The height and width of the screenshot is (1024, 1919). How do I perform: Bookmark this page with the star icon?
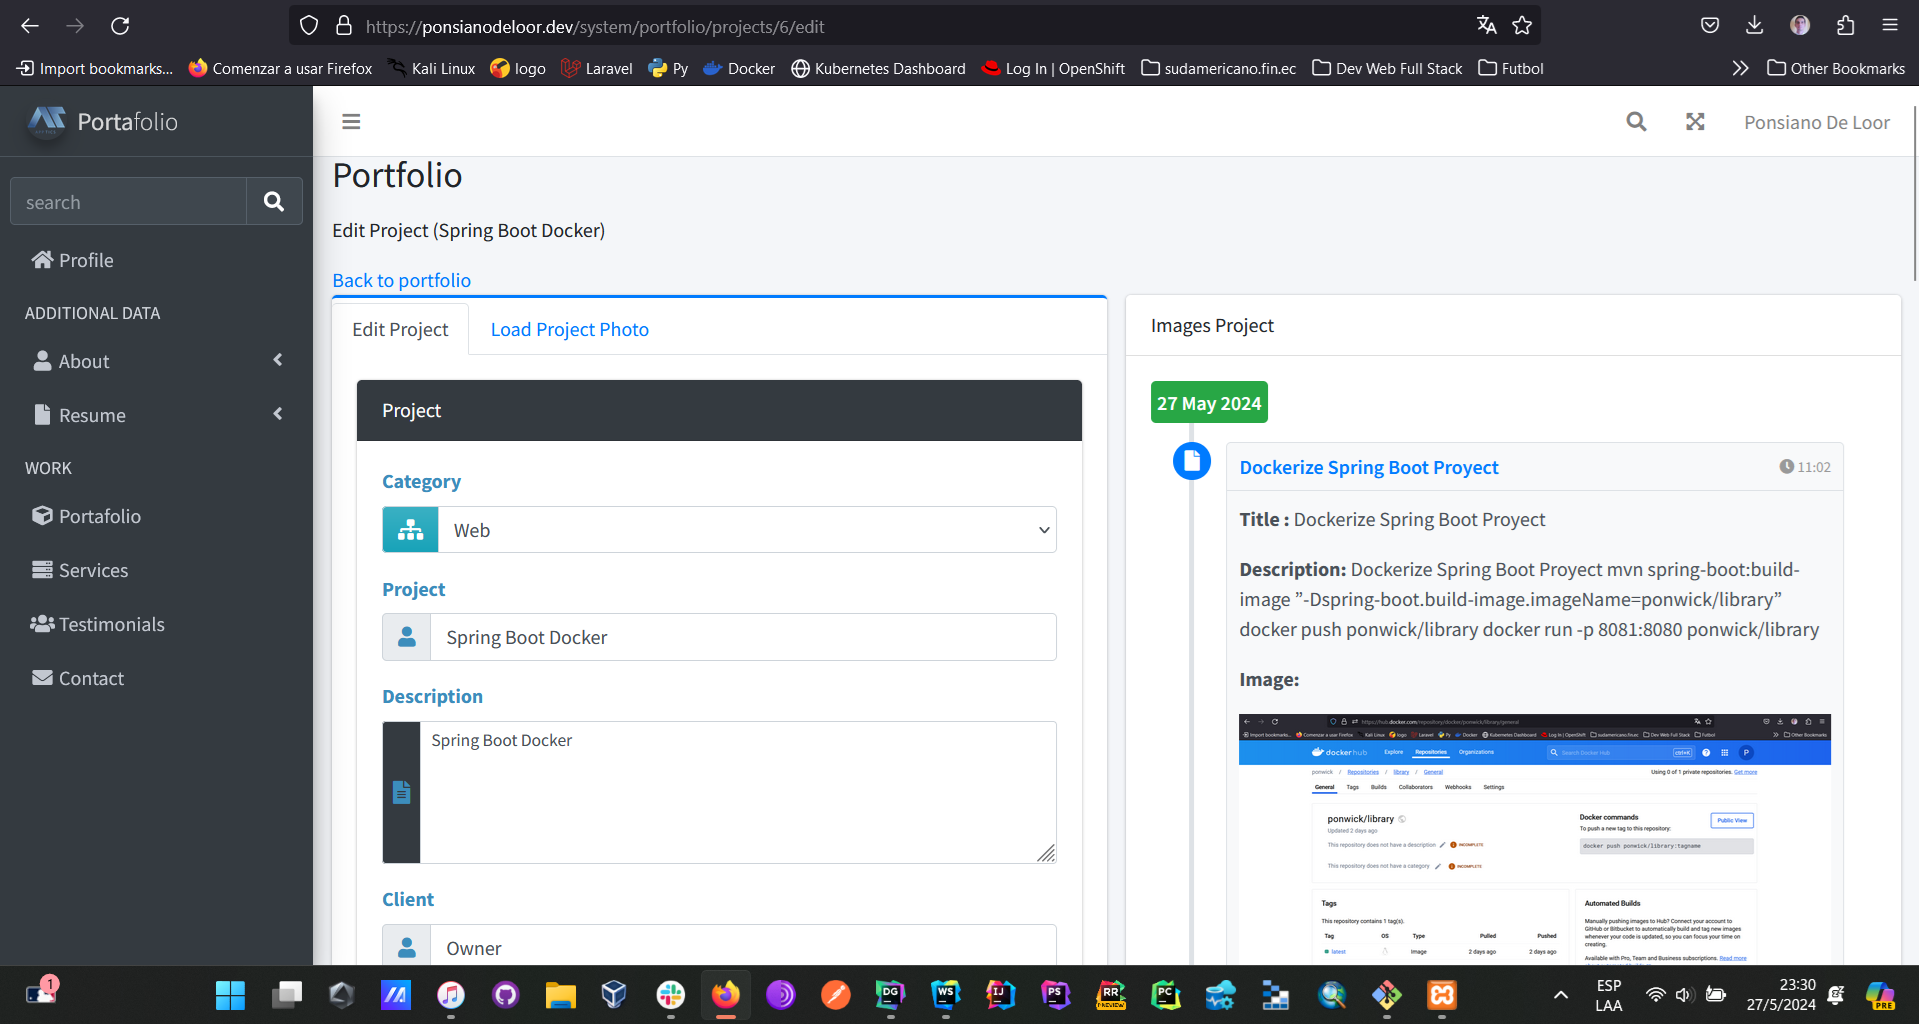pyautogui.click(x=1522, y=26)
